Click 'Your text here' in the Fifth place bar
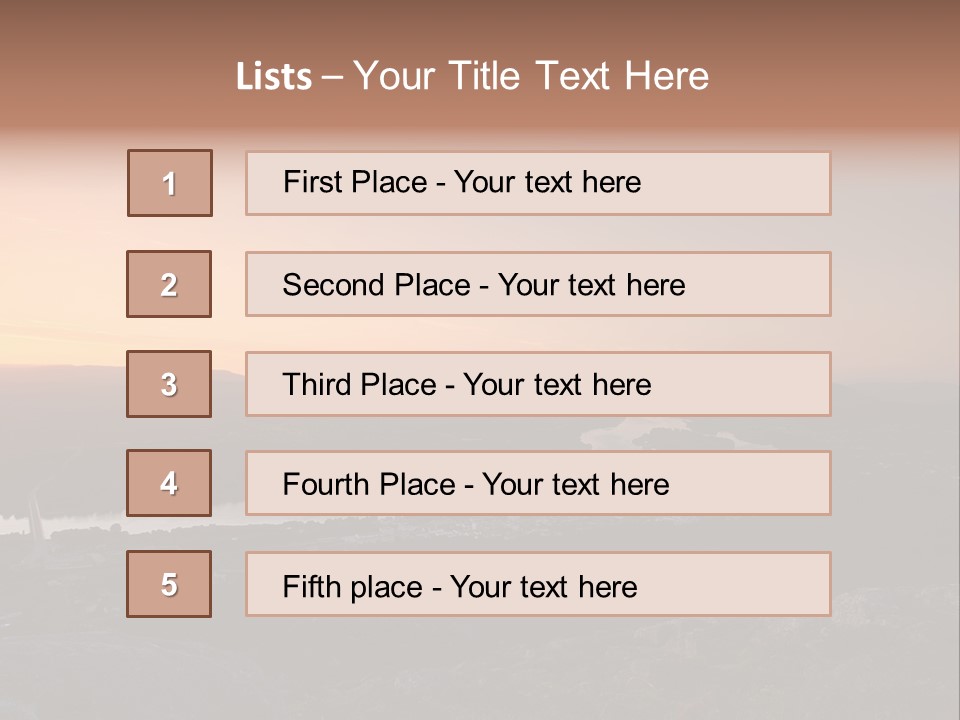960x720 pixels. pos(543,586)
